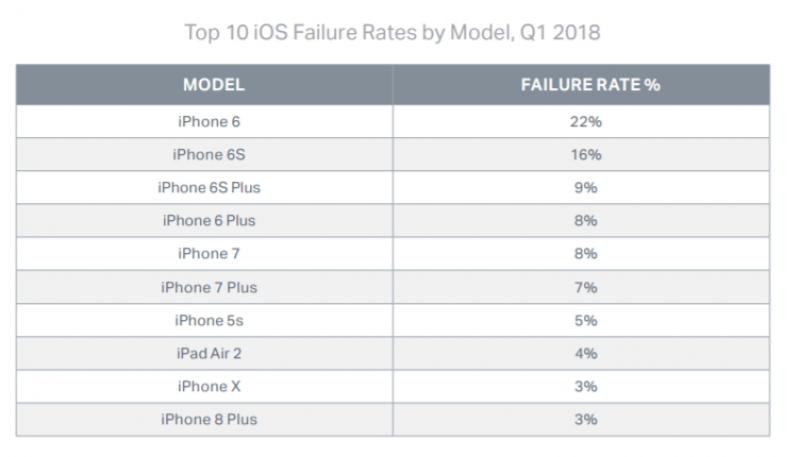Select the MODEL column header
The height and width of the screenshot is (457, 800).
pyautogui.click(x=213, y=85)
